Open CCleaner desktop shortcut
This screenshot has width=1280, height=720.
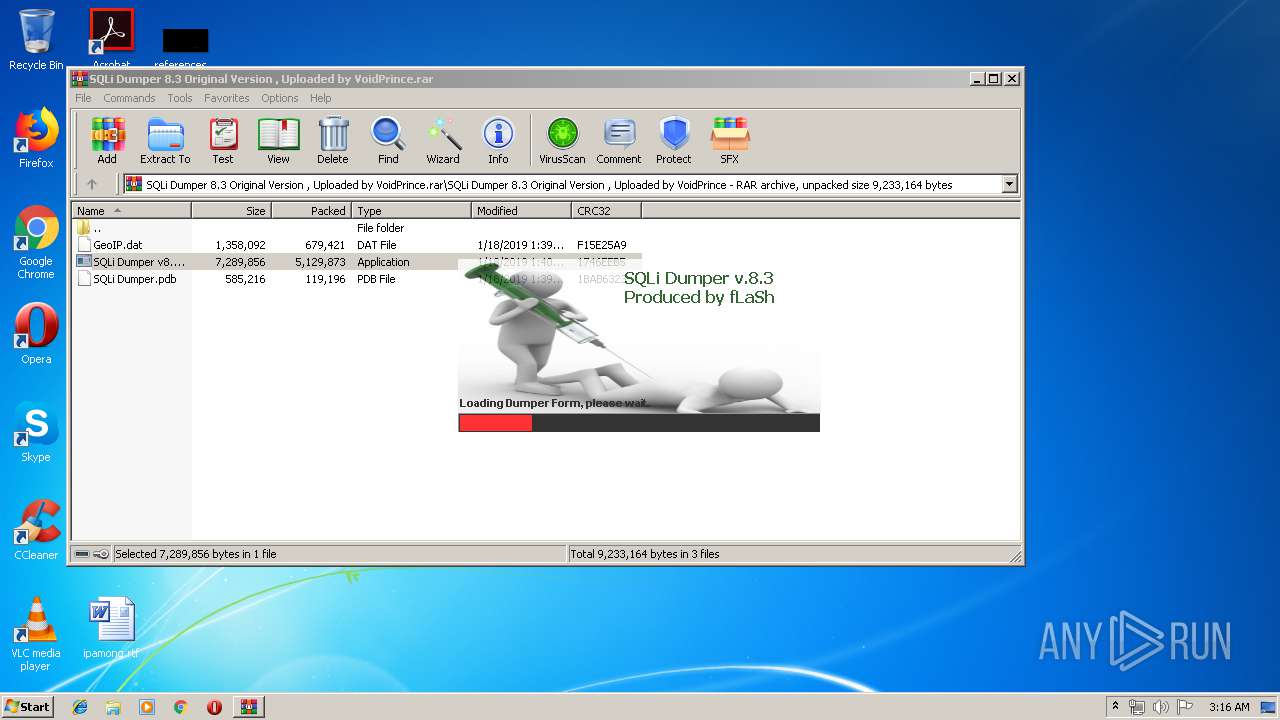[x=36, y=530]
